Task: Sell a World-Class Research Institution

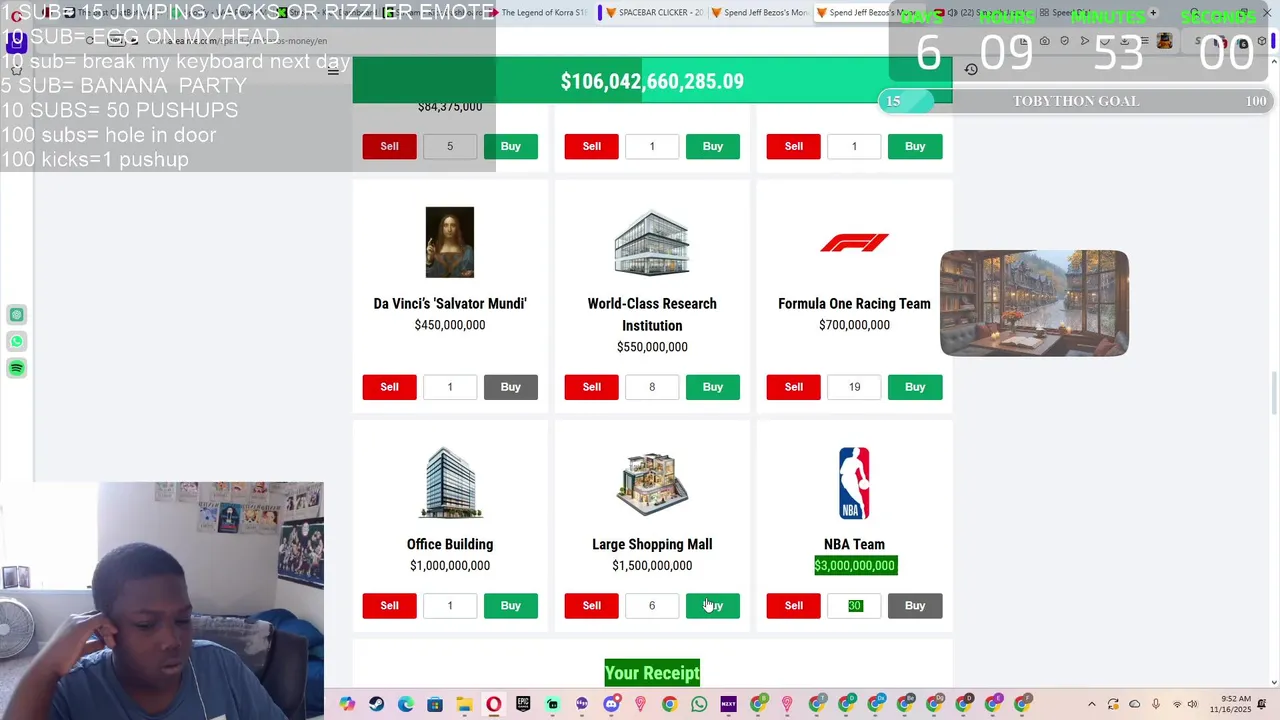Action: [591, 387]
